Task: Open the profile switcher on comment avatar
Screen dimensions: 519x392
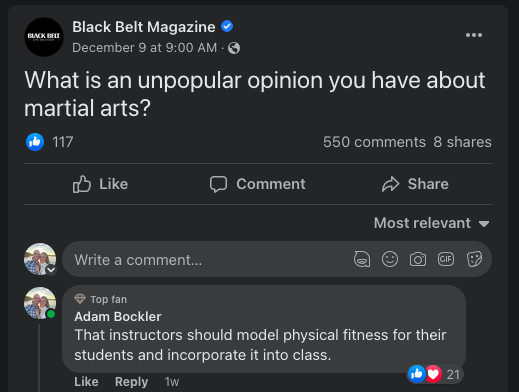Action: click(51, 270)
